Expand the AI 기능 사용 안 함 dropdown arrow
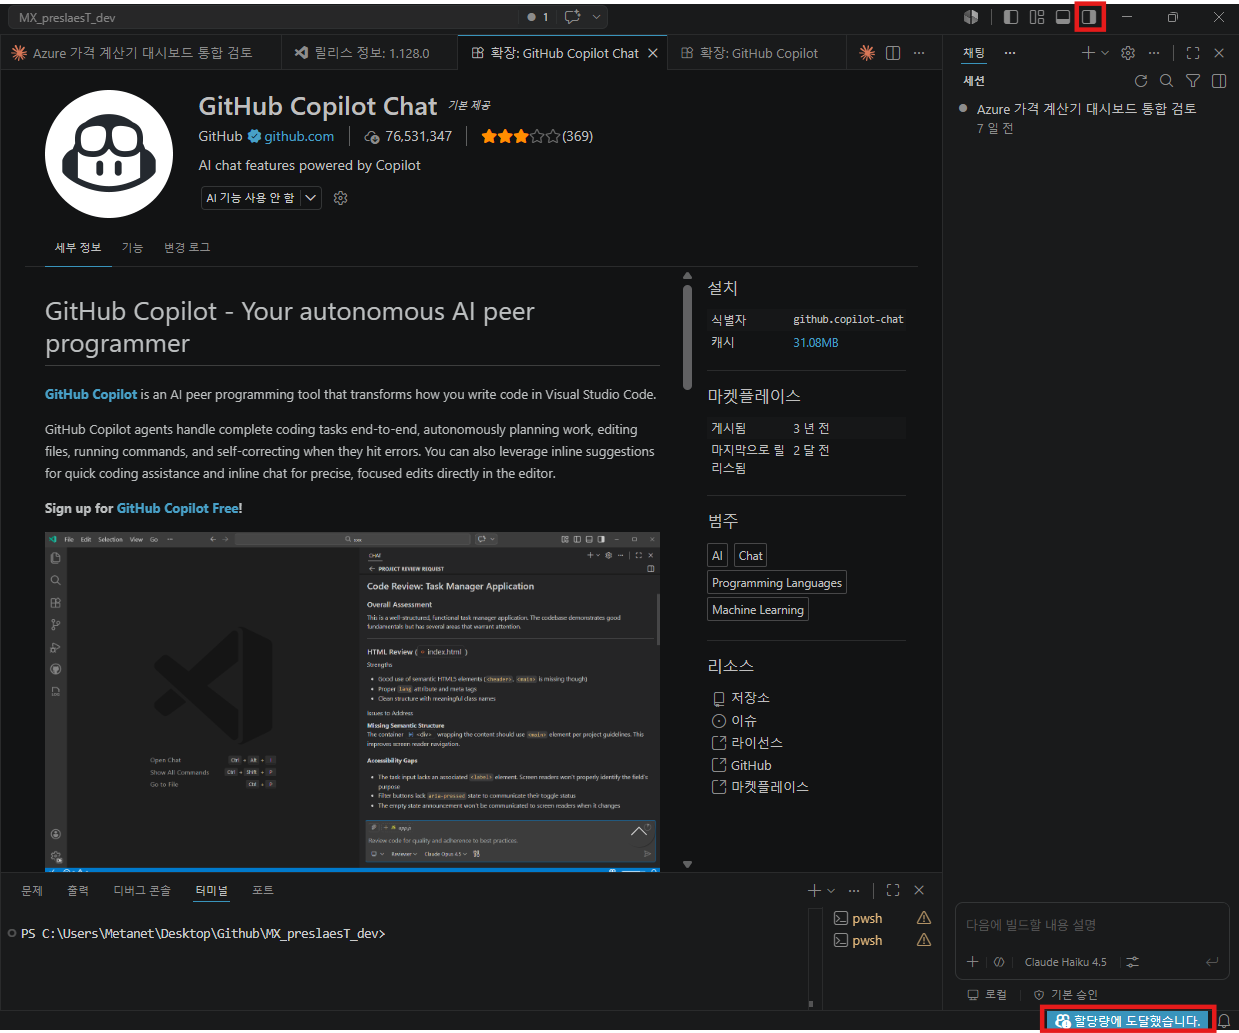Screen dimensions: 1239x1033 [311, 198]
